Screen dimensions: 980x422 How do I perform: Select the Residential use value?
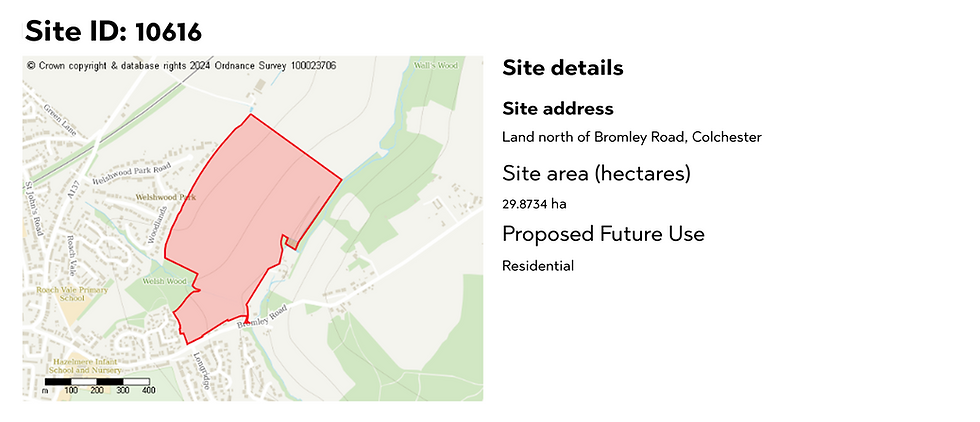[538, 266]
